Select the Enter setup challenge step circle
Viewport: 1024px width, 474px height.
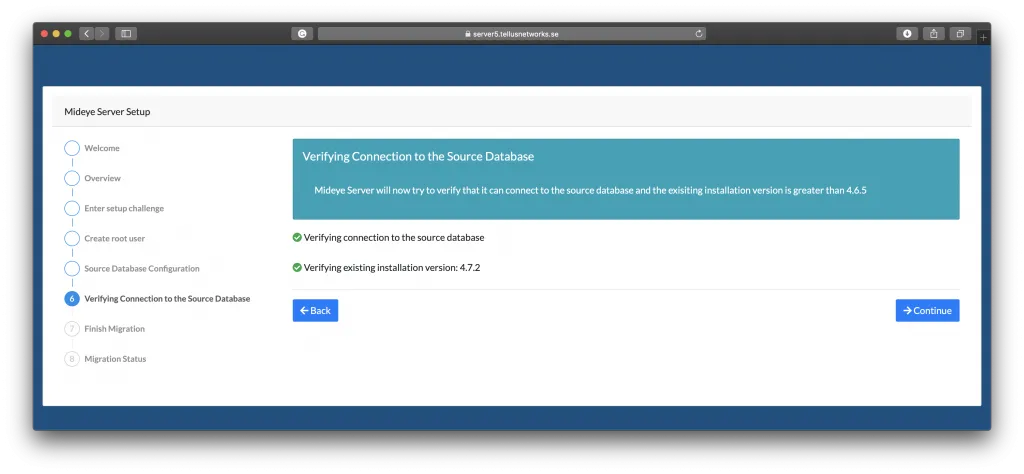[x=72, y=208]
